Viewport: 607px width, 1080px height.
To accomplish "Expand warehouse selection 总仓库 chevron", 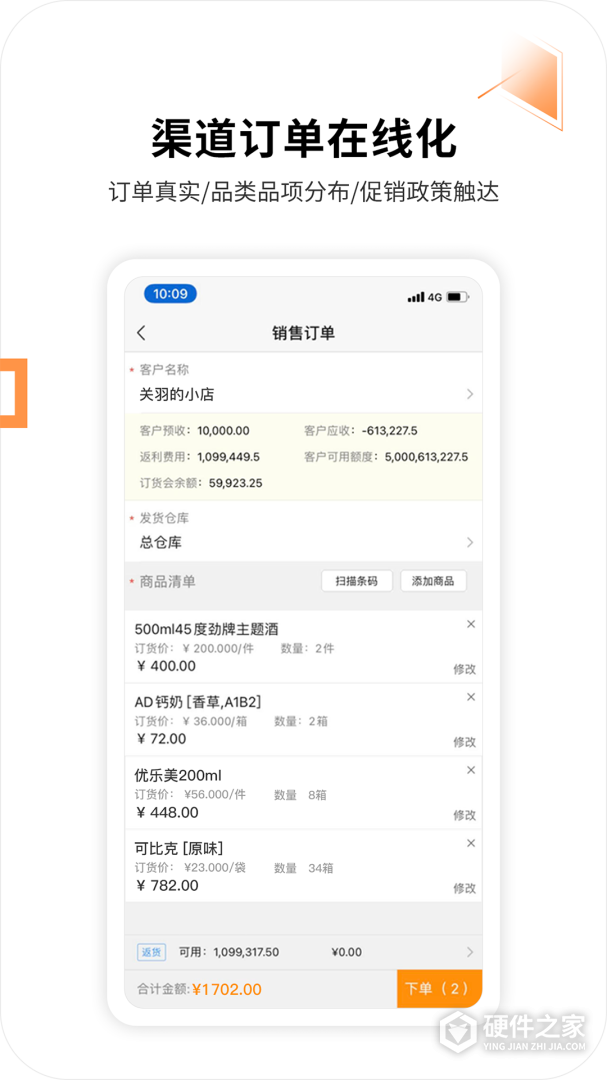I will click(x=470, y=543).
